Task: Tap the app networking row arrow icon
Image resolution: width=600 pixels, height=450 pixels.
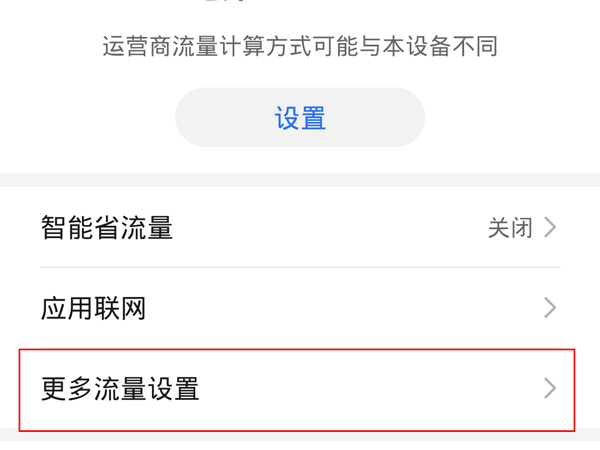Action: [550, 308]
